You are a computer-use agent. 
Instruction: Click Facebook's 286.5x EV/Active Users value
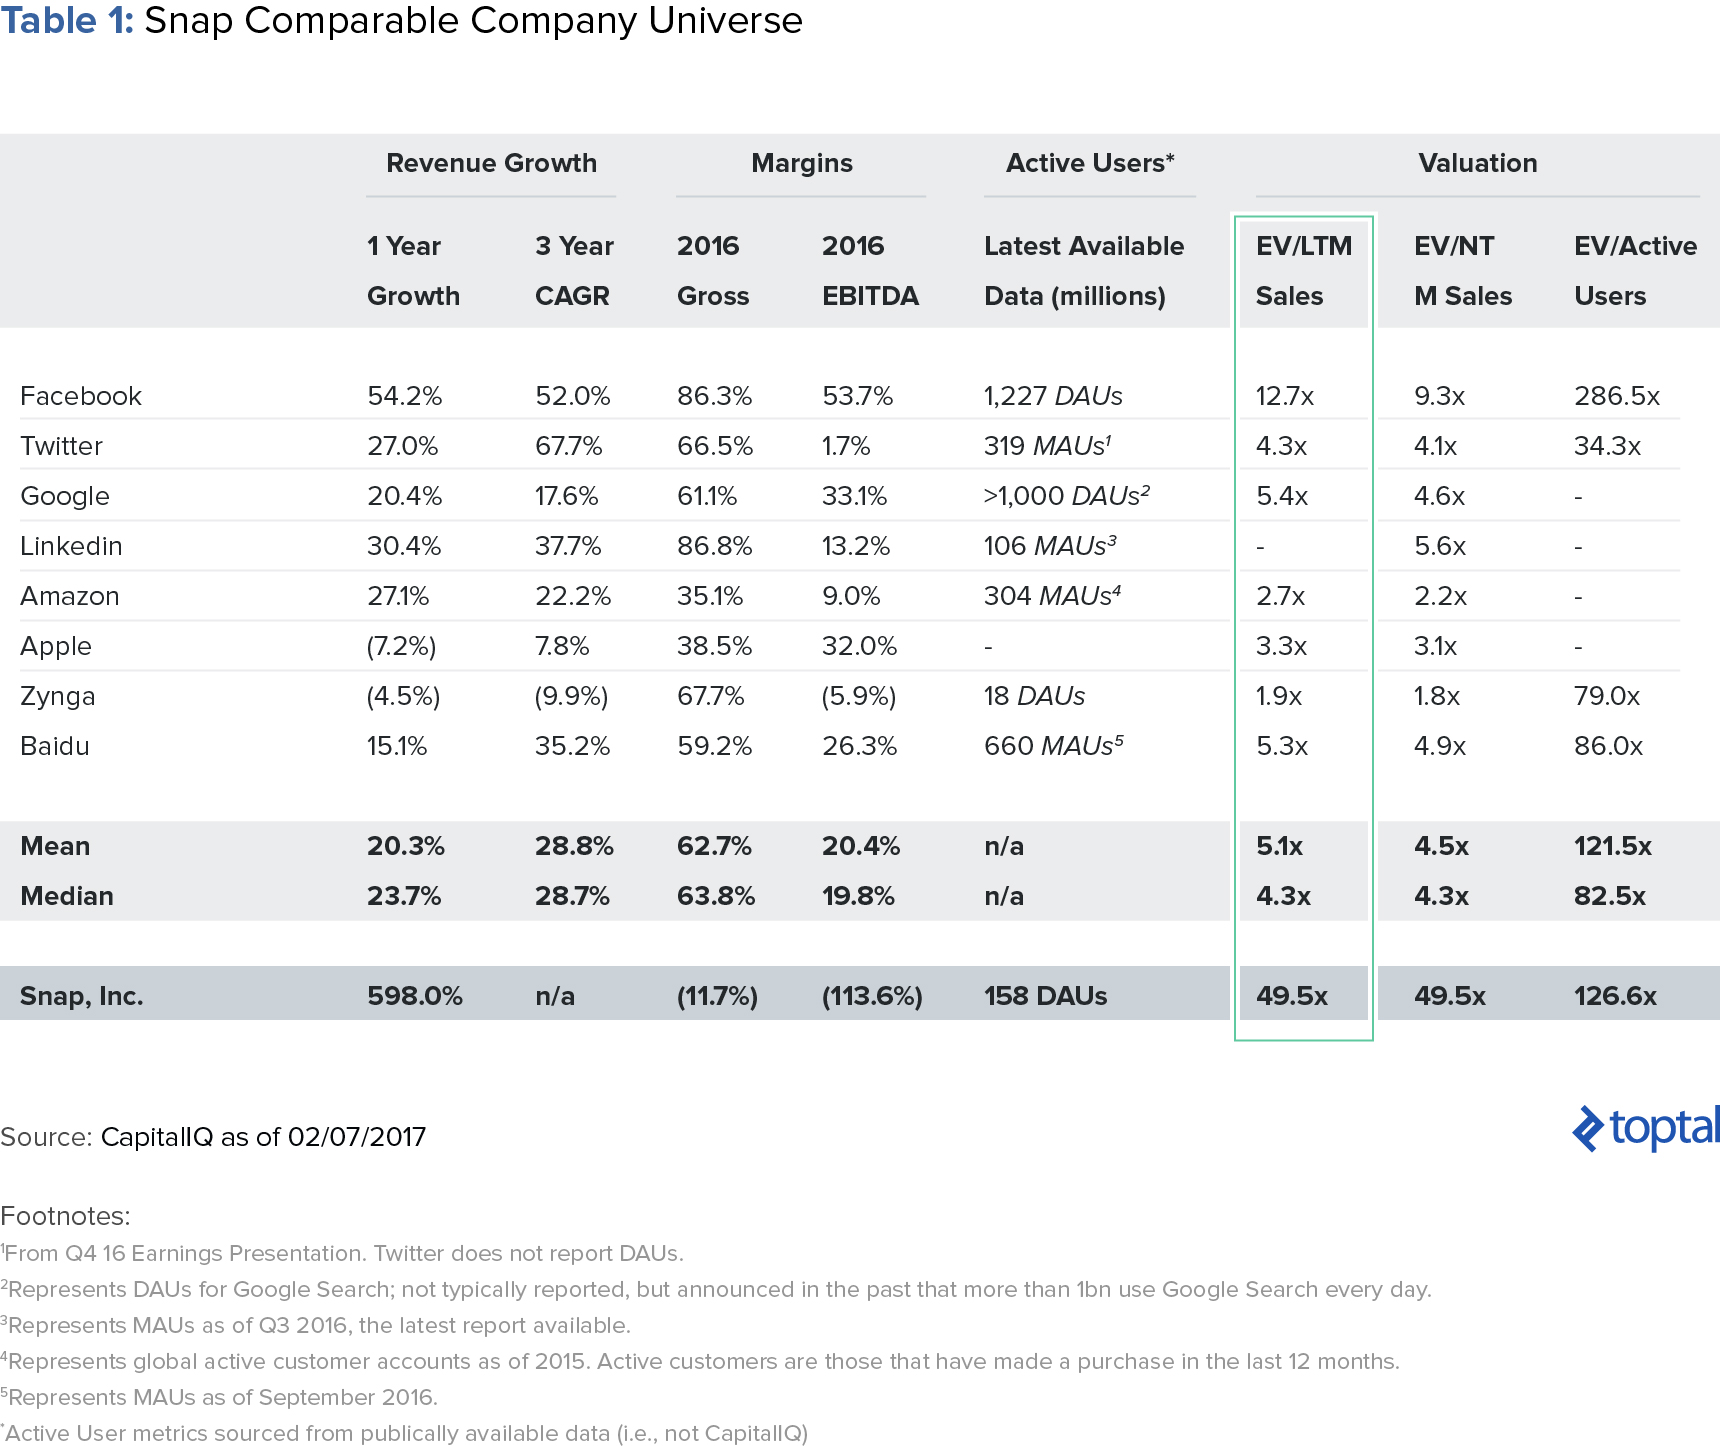(1616, 396)
